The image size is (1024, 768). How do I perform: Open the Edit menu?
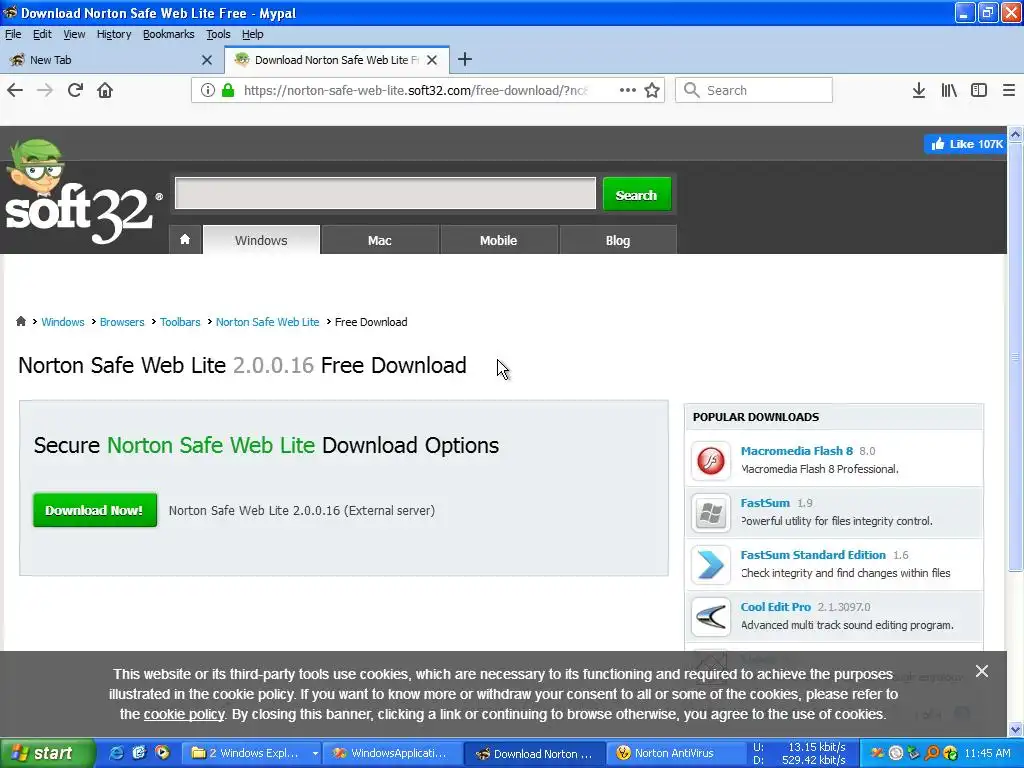click(42, 34)
